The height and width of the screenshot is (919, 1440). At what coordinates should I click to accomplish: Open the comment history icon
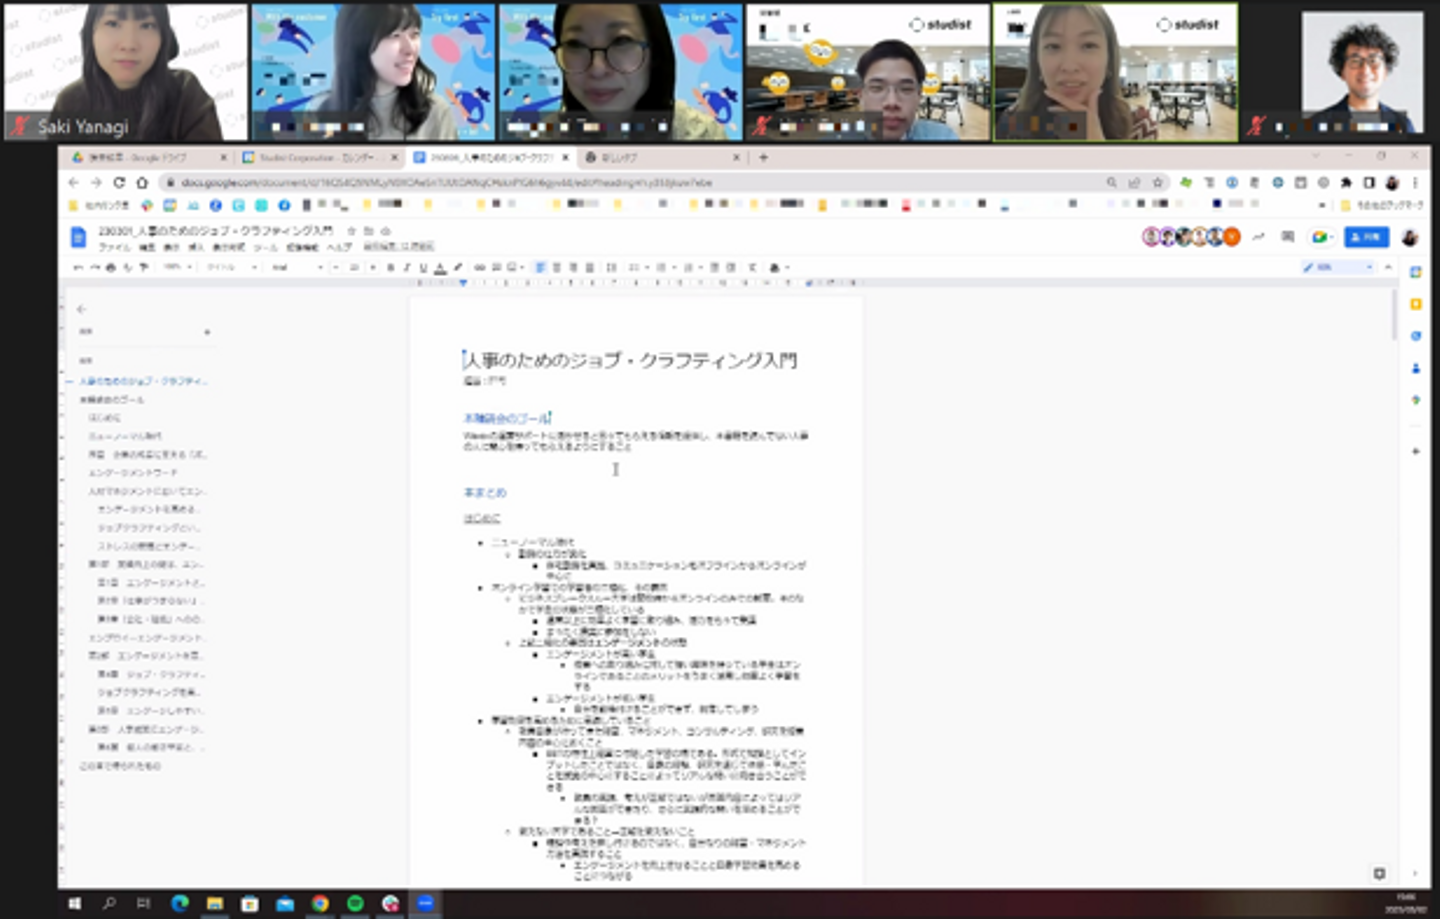pyautogui.click(x=1288, y=237)
